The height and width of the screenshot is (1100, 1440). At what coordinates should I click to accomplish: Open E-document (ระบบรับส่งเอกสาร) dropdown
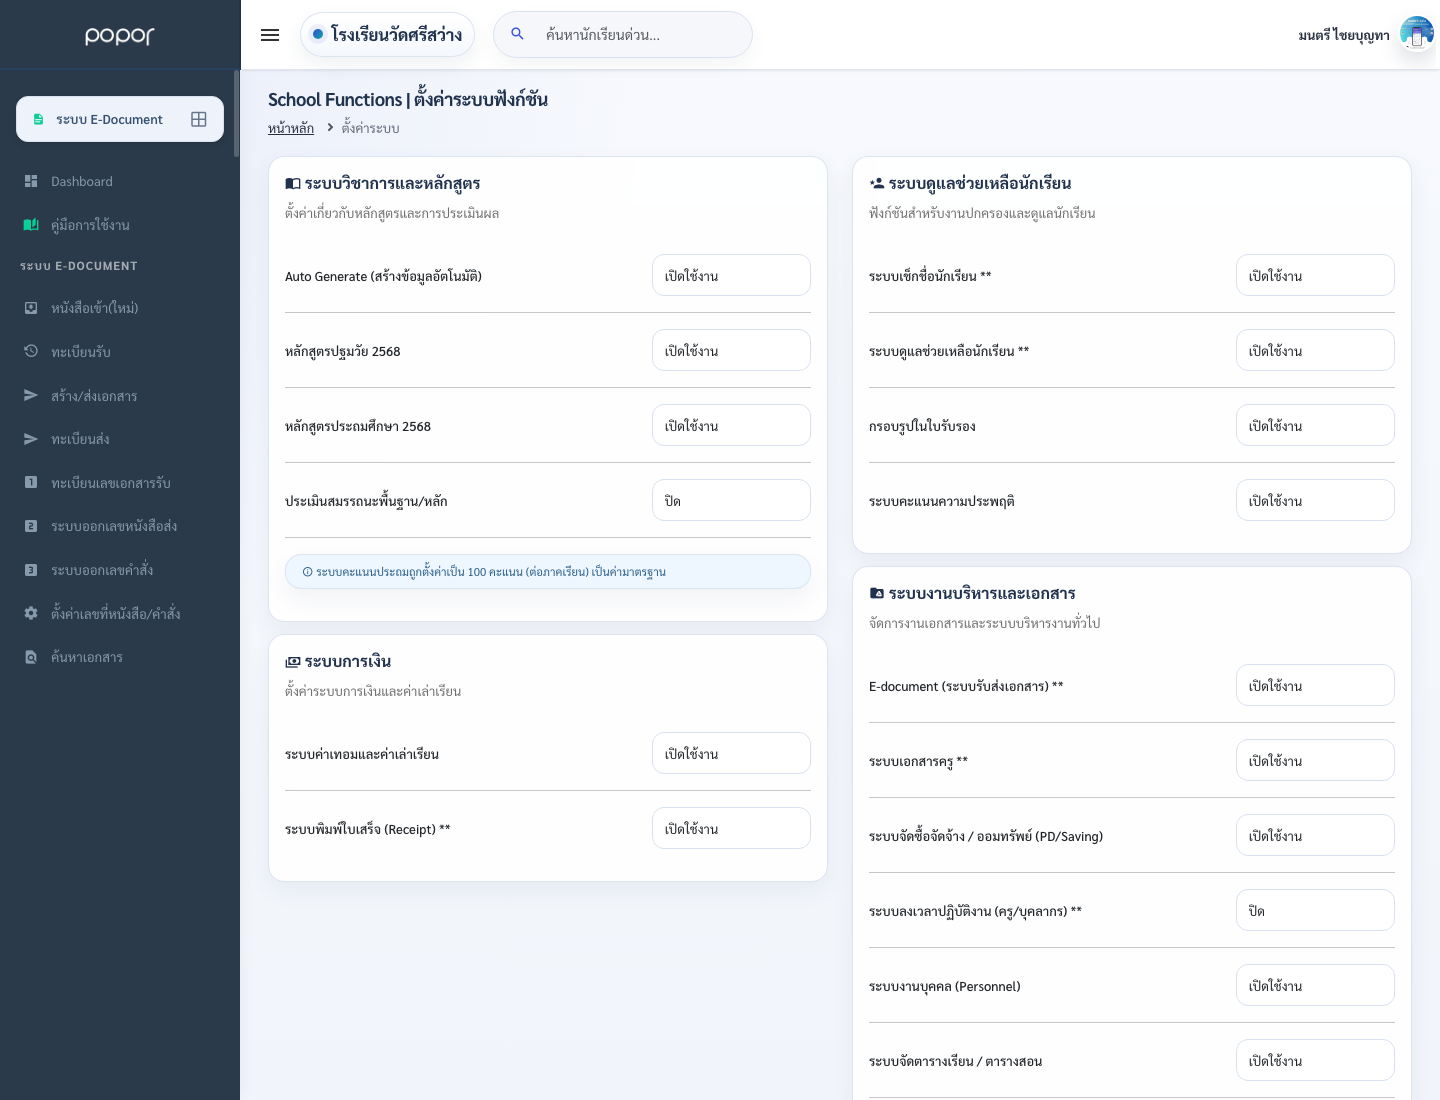point(1315,685)
